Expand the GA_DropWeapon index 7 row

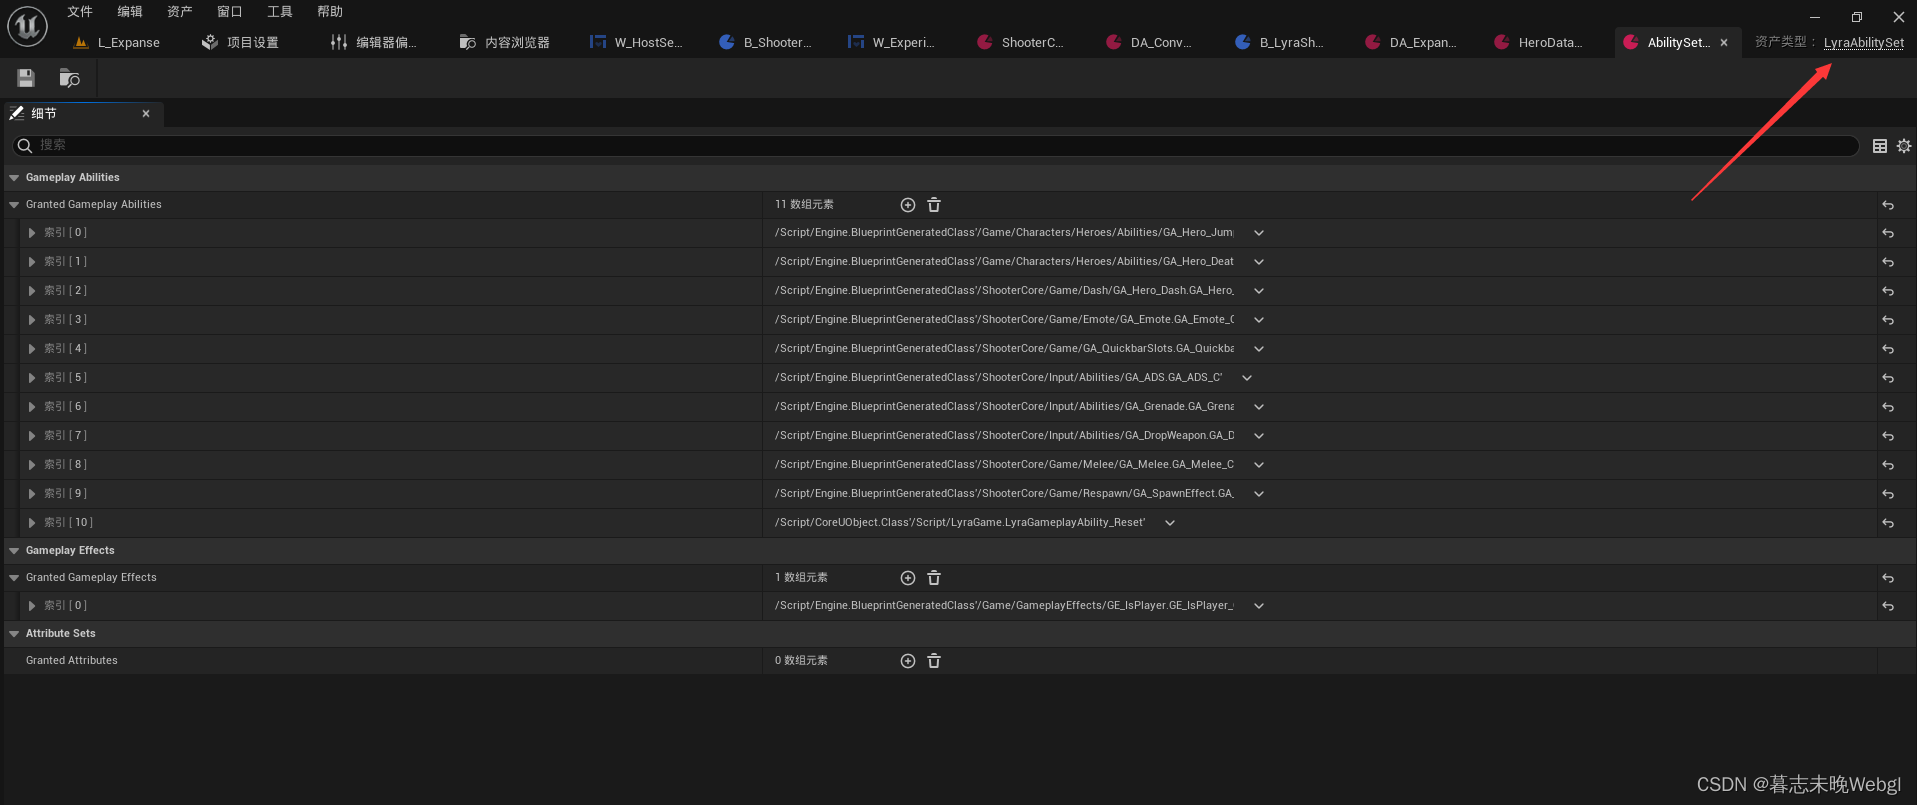point(32,436)
